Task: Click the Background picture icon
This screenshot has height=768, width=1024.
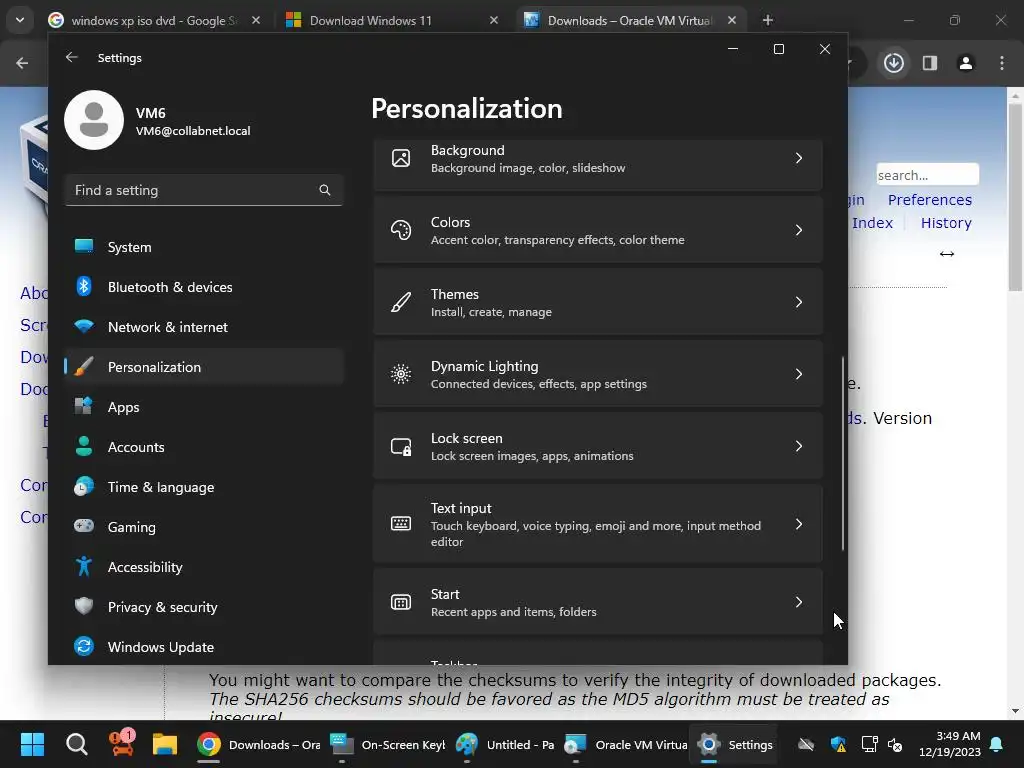Action: click(x=401, y=158)
